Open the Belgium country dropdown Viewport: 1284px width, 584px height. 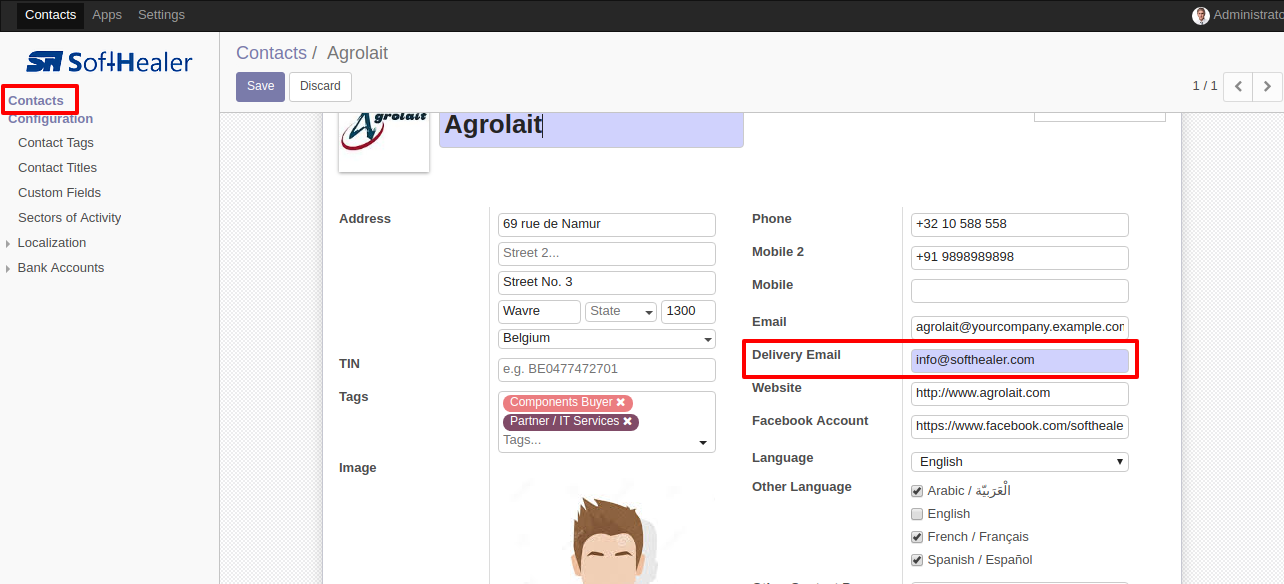coord(607,338)
